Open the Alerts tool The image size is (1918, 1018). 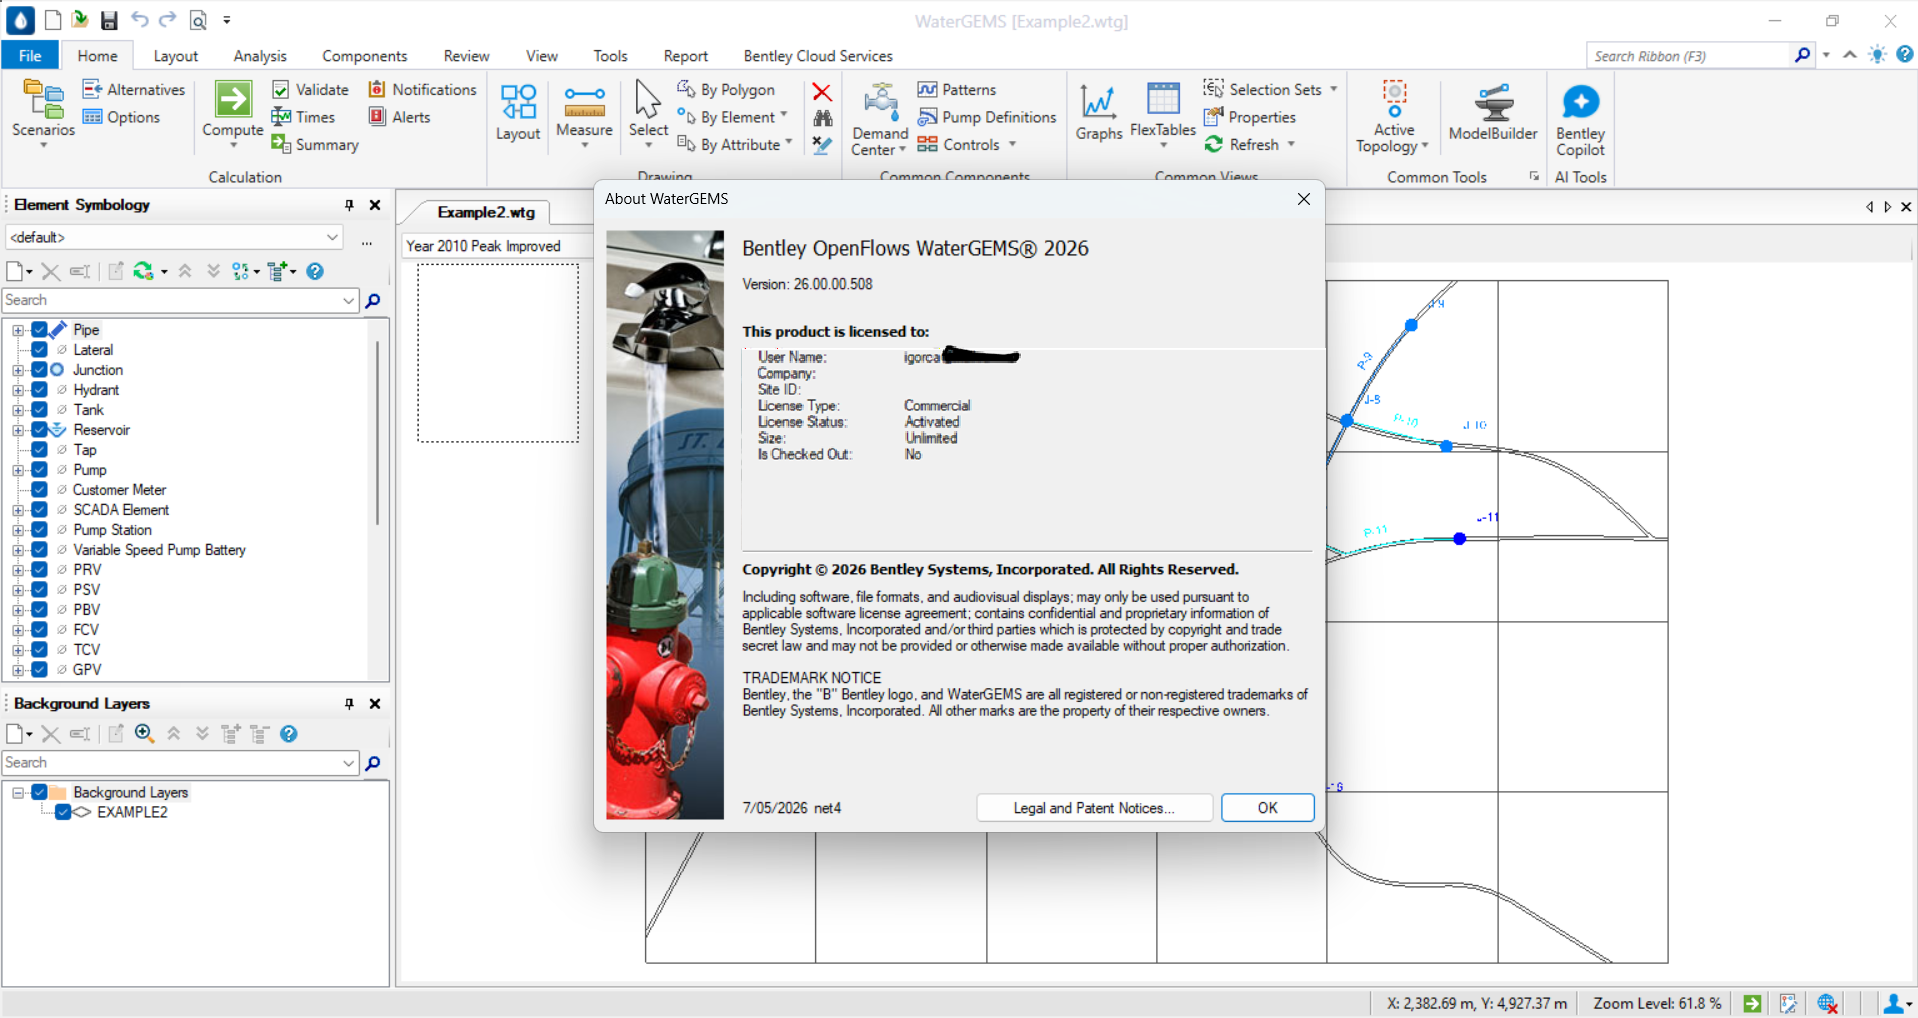tap(400, 117)
